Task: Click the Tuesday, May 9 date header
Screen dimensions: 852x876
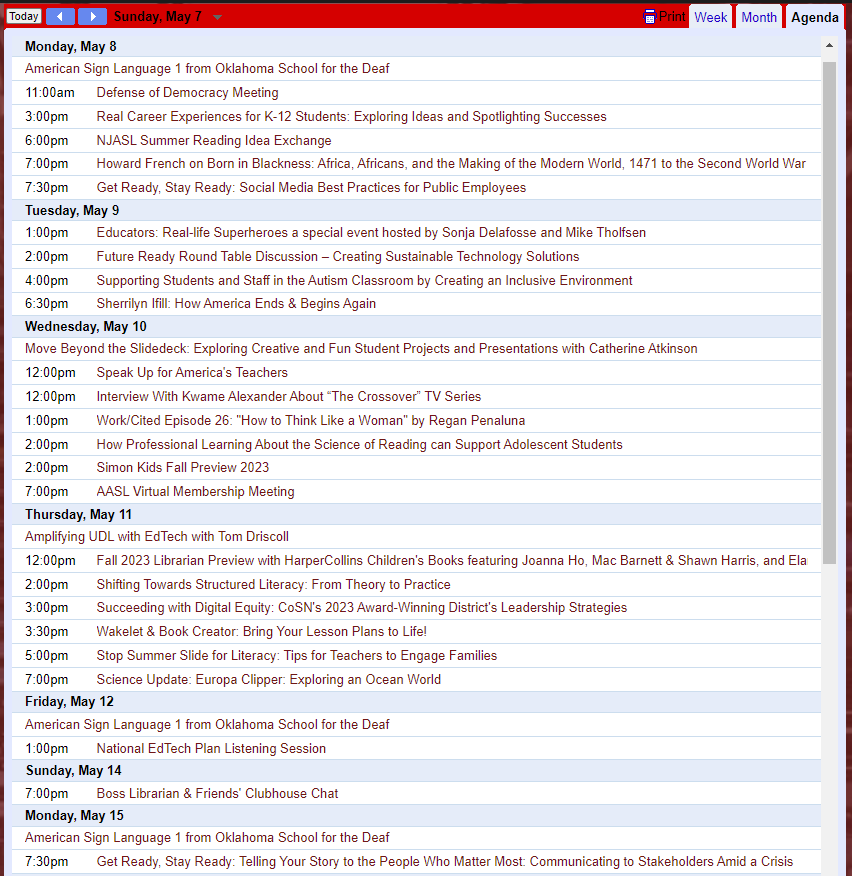Action: click(x=72, y=211)
